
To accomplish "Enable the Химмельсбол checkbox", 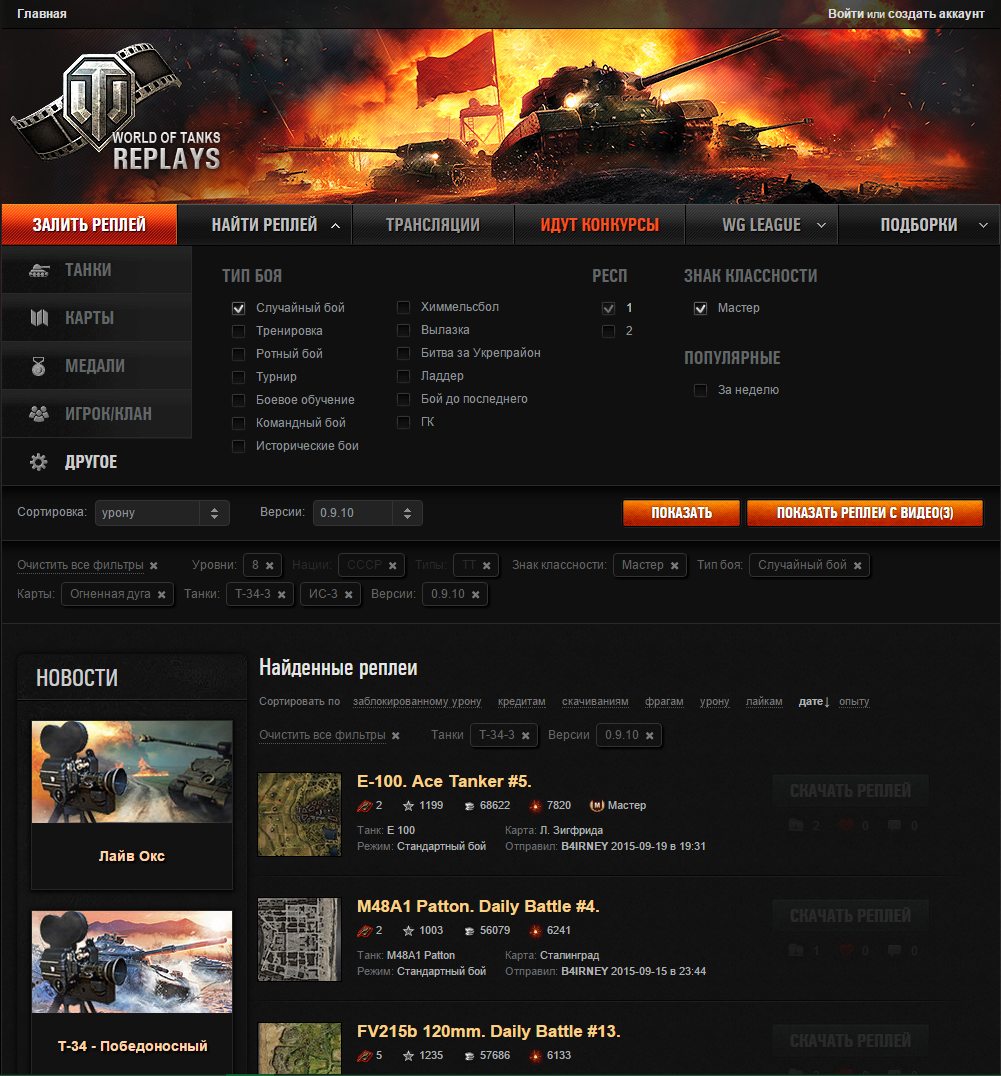I will [x=403, y=307].
